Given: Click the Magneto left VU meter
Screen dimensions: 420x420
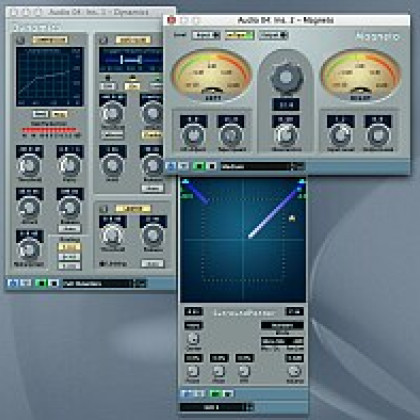Looking at the screenshot, I should click(x=211, y=76).
